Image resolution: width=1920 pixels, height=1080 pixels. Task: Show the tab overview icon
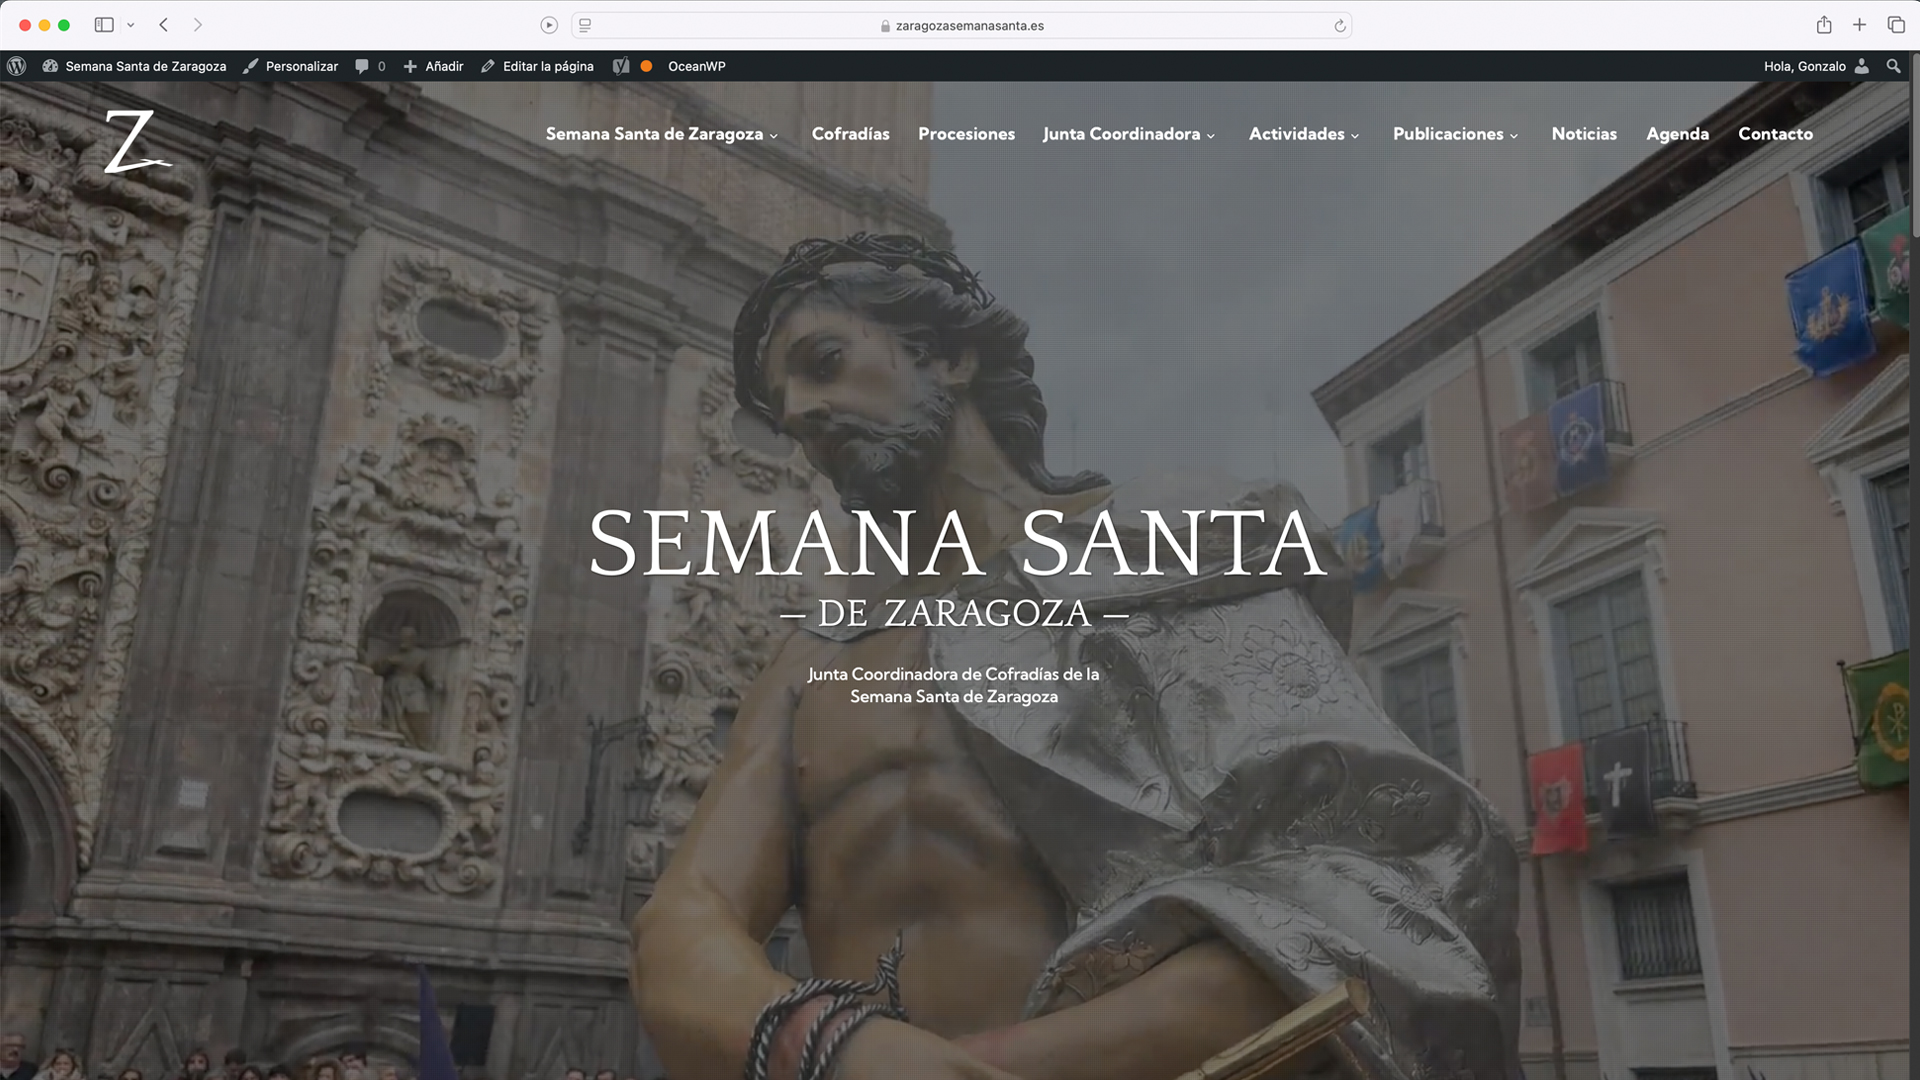click(x=1896, y=25)
